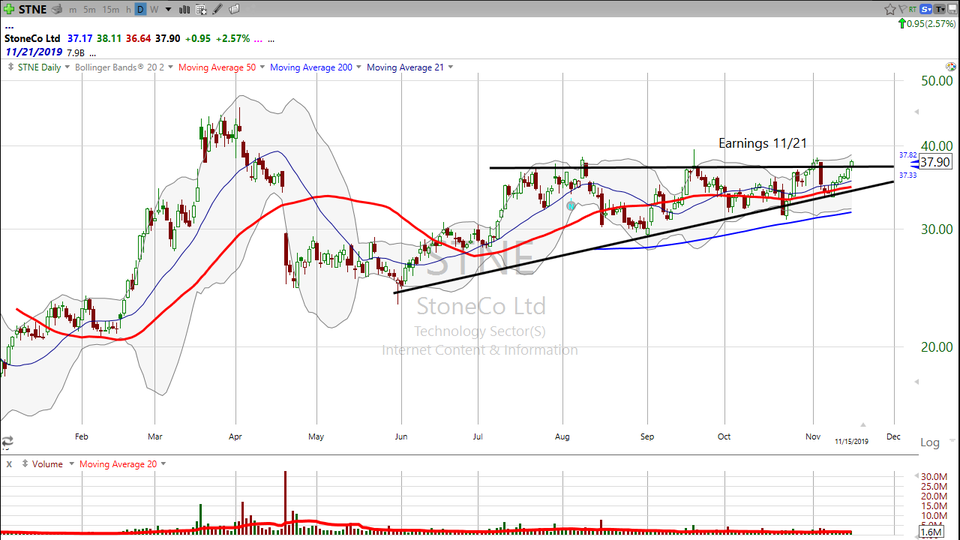This screenshot has height=540, width=960.
Task: Click the move handle beside STNE Daily
Action: pyautogui.click(x=10, y=67)
